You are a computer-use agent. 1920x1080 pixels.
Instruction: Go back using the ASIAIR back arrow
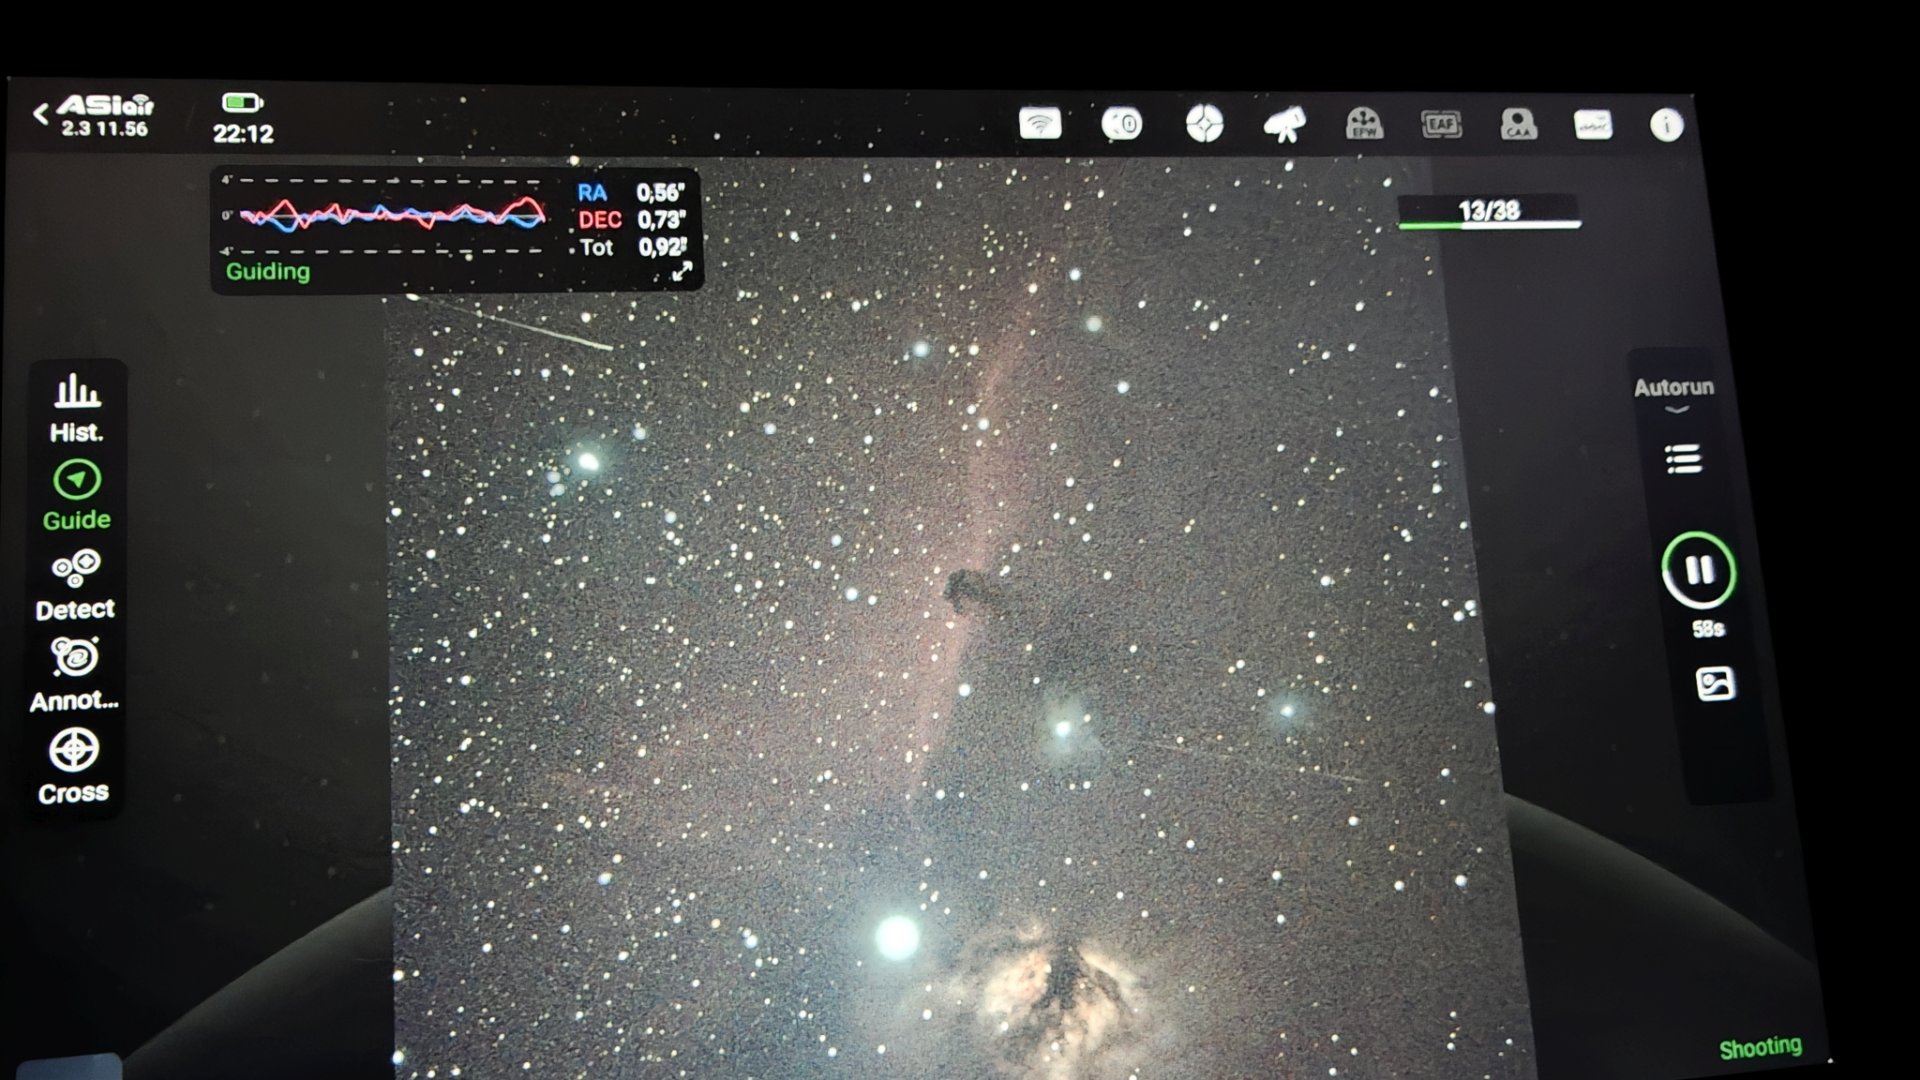point(40,114)
